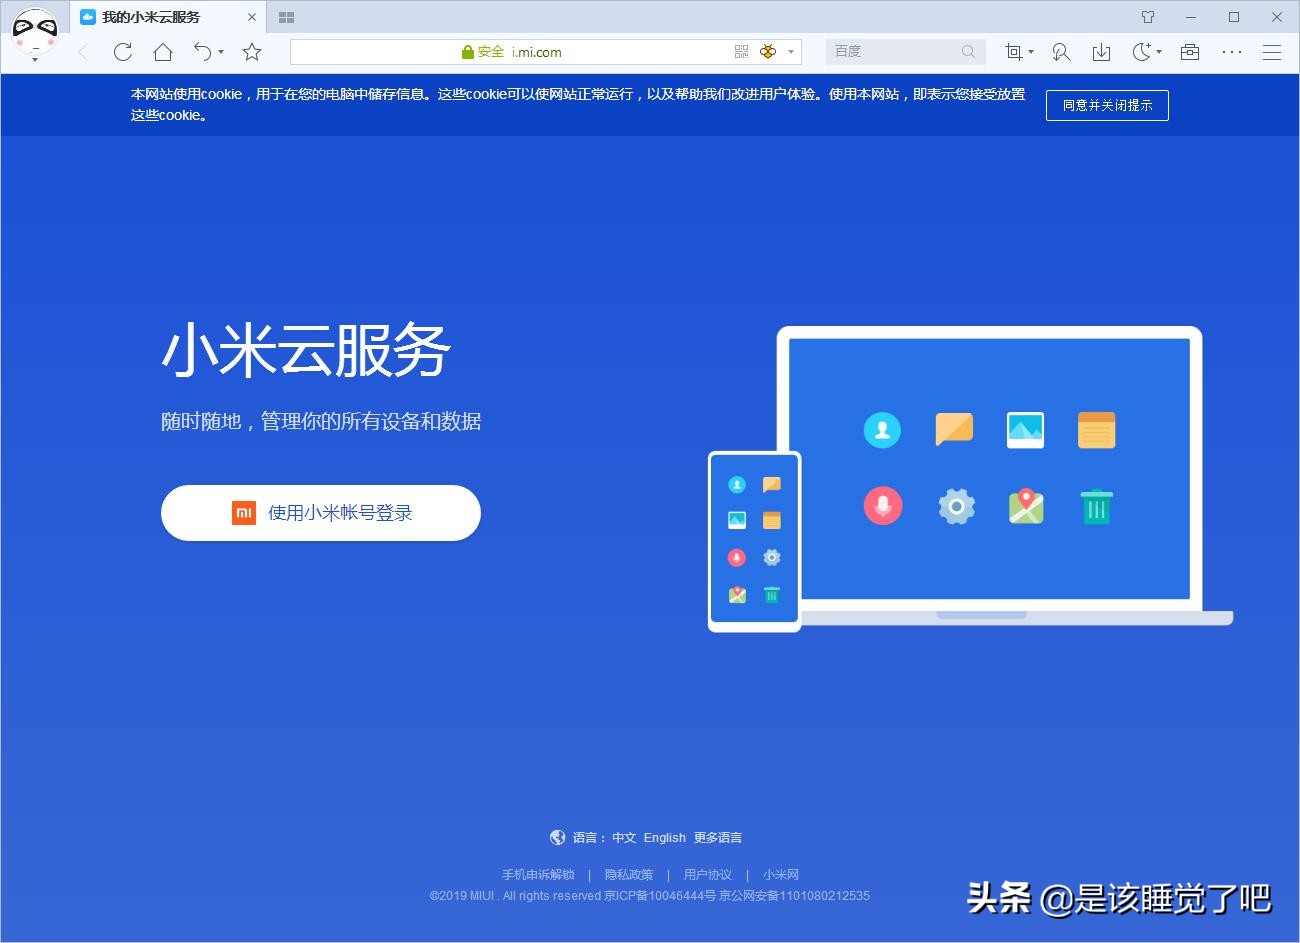
Task: Expand the screenshot tool dropdown arrow
Action: click(1031, 52)
